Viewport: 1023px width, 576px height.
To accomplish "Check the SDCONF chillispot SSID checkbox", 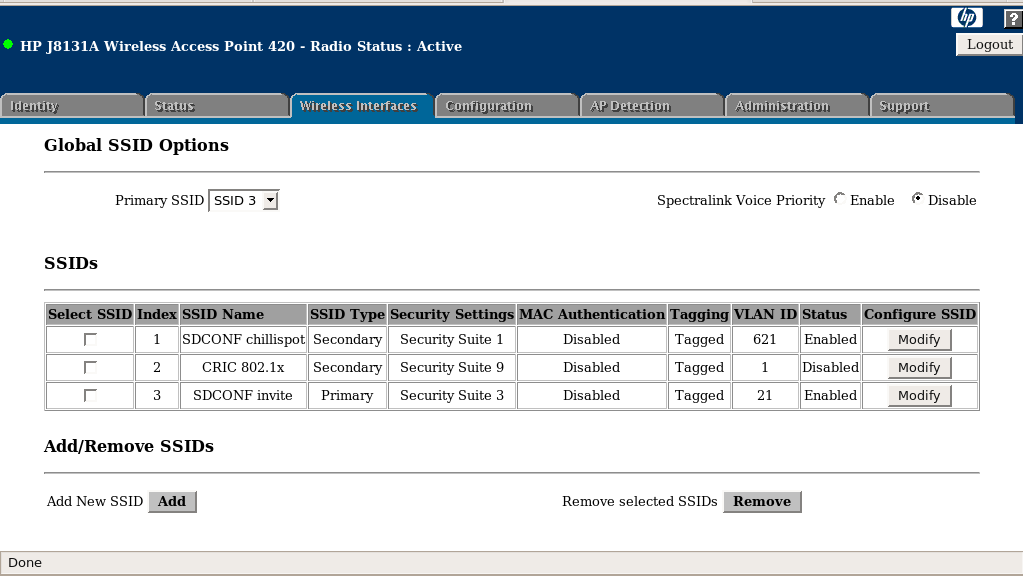I will [x=90, y=340].
